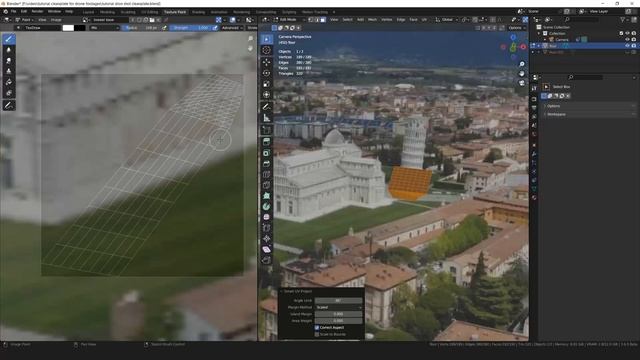Open the Global transform orientation dropdown
640x360 pixels.
point(447,20)
